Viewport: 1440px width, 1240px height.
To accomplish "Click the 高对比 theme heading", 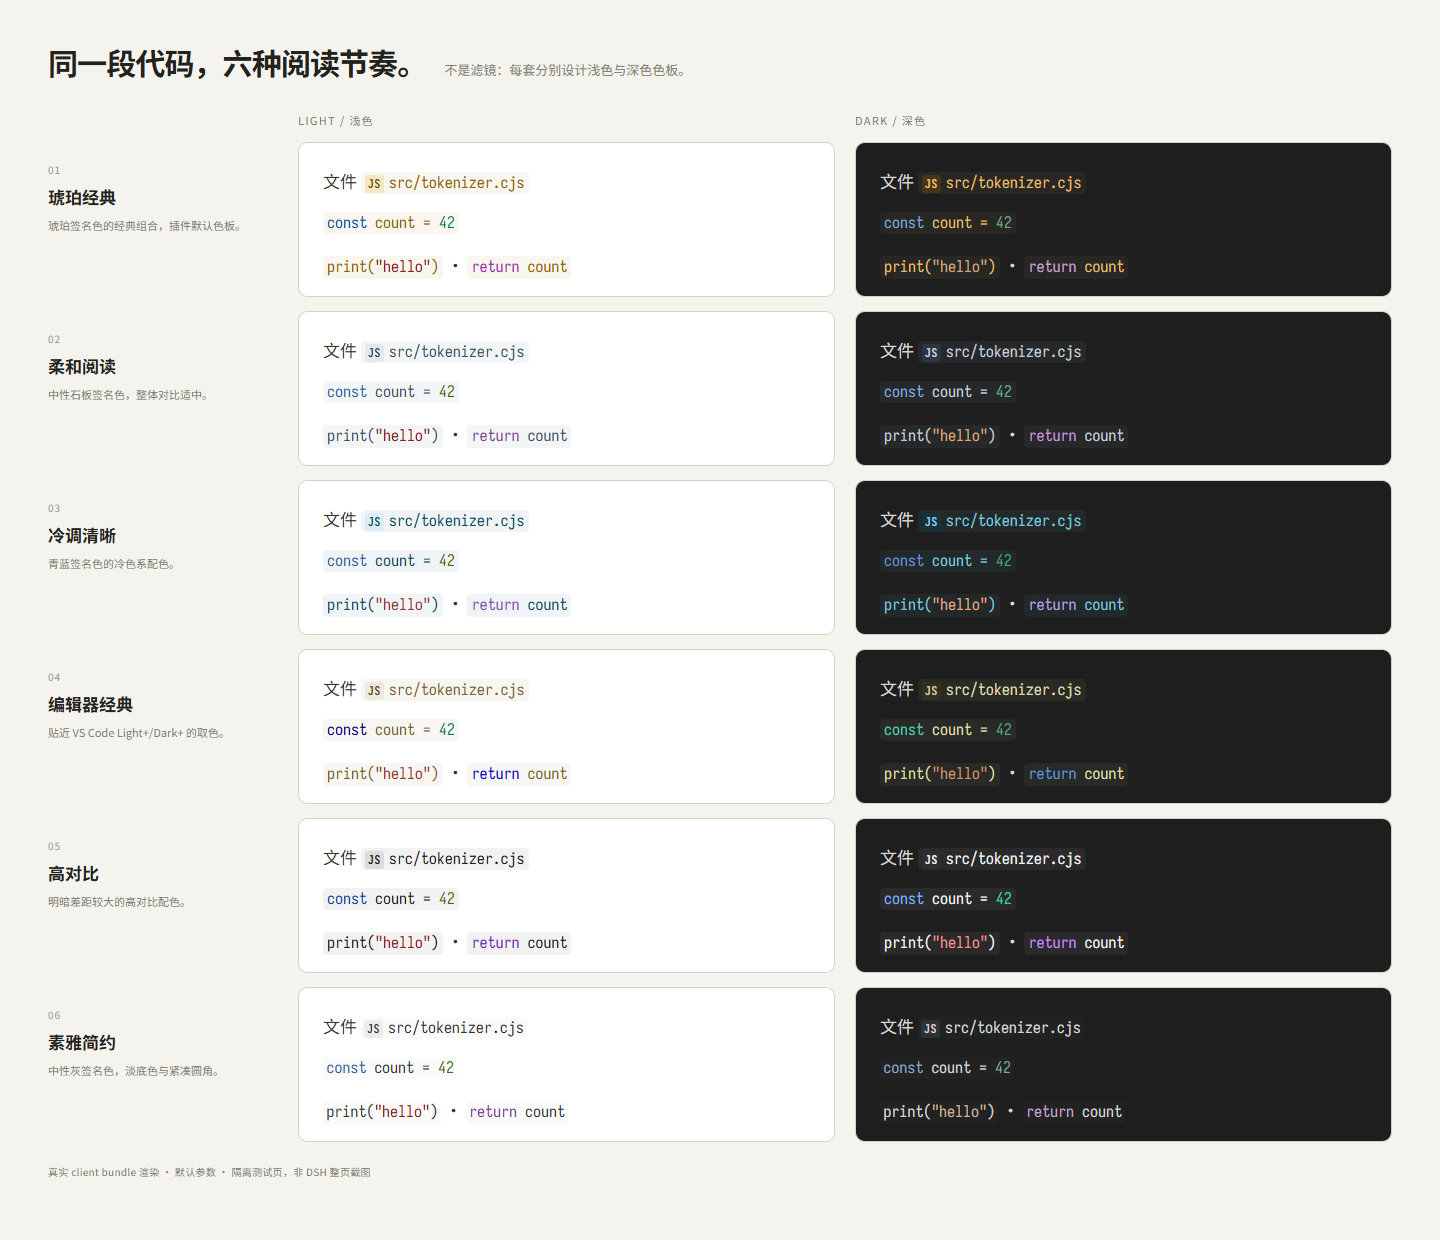I will 73,874.
